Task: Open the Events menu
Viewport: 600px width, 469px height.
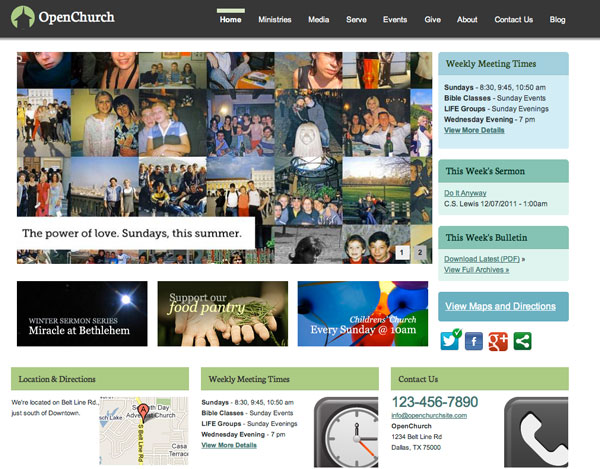Action: (x=395, y=20)
